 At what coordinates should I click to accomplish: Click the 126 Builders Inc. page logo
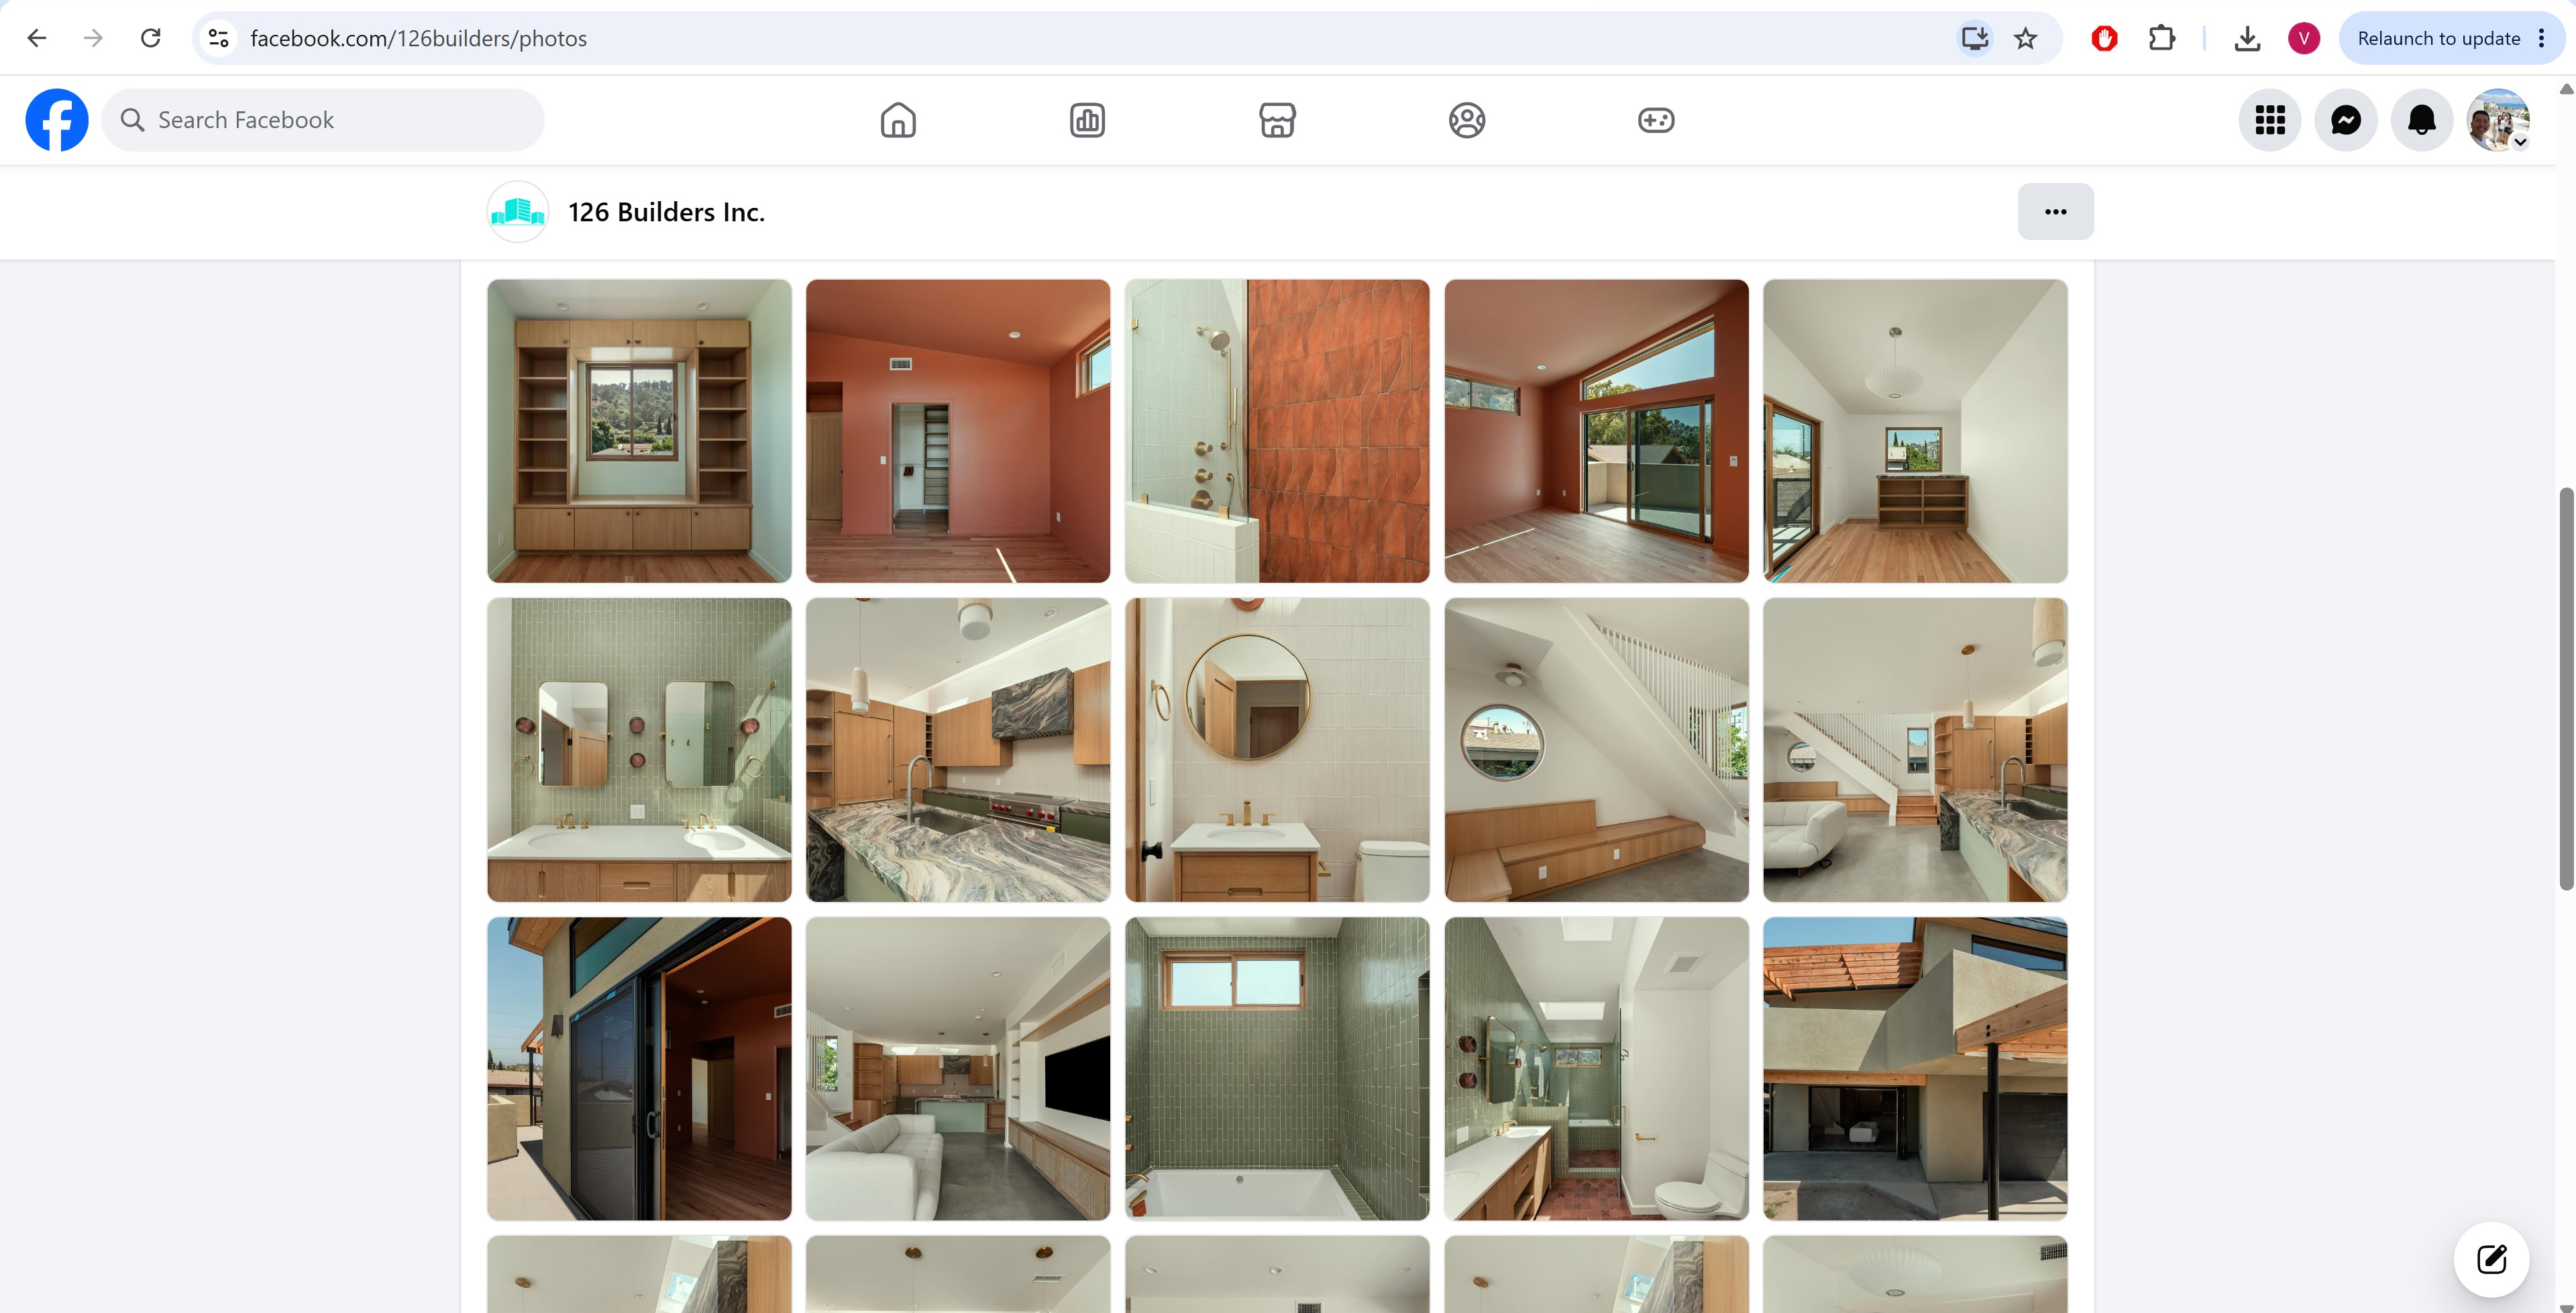[517, 211]
